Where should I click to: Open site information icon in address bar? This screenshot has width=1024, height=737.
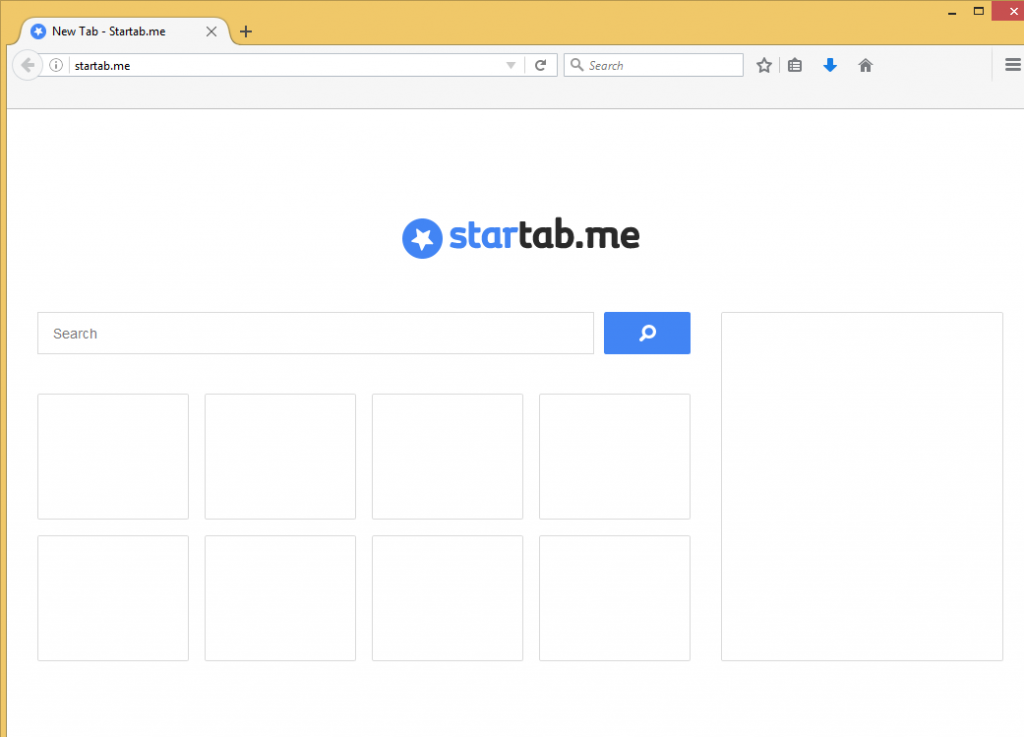56,65
